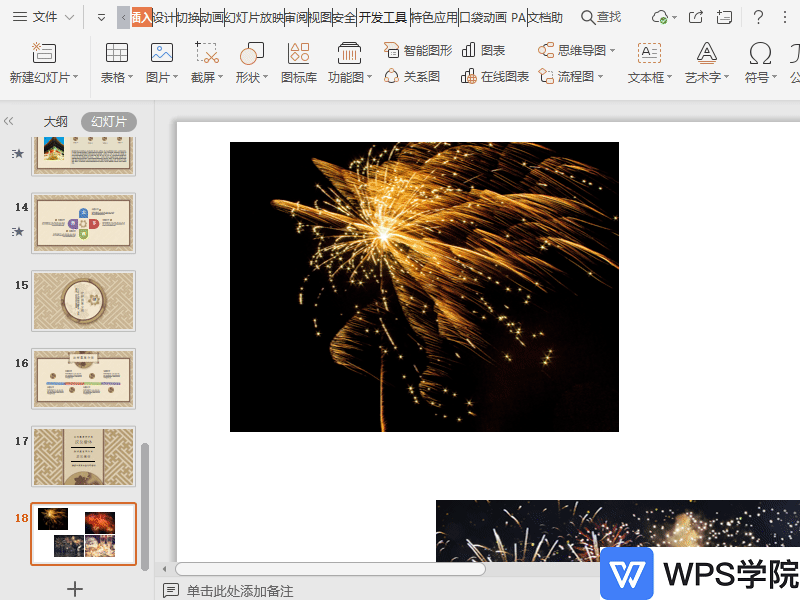
Task: Insert a 文本框 text box
Action: click(x=645, y=63)
